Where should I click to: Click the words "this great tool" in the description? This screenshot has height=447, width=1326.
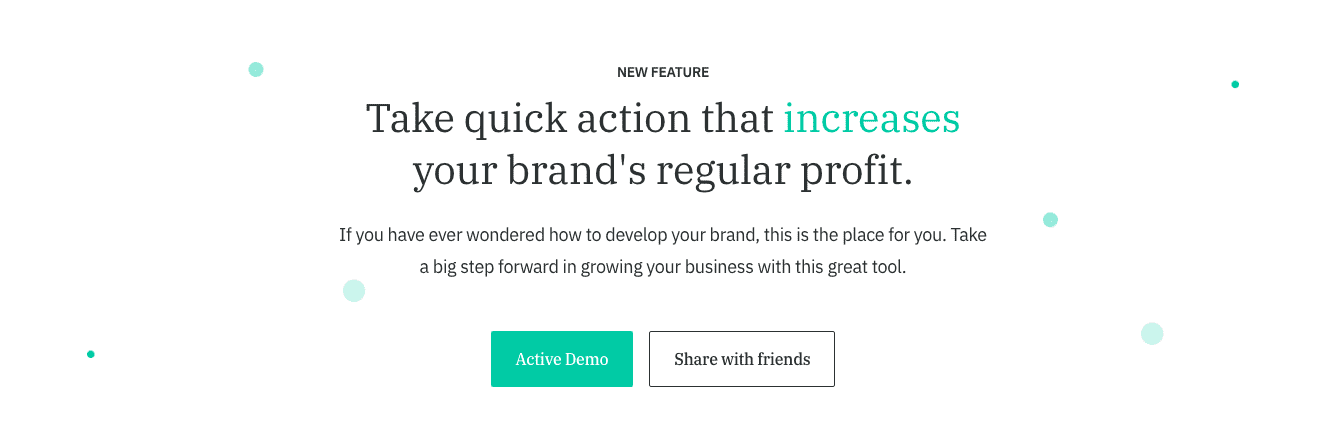click(x=853, y=268)
